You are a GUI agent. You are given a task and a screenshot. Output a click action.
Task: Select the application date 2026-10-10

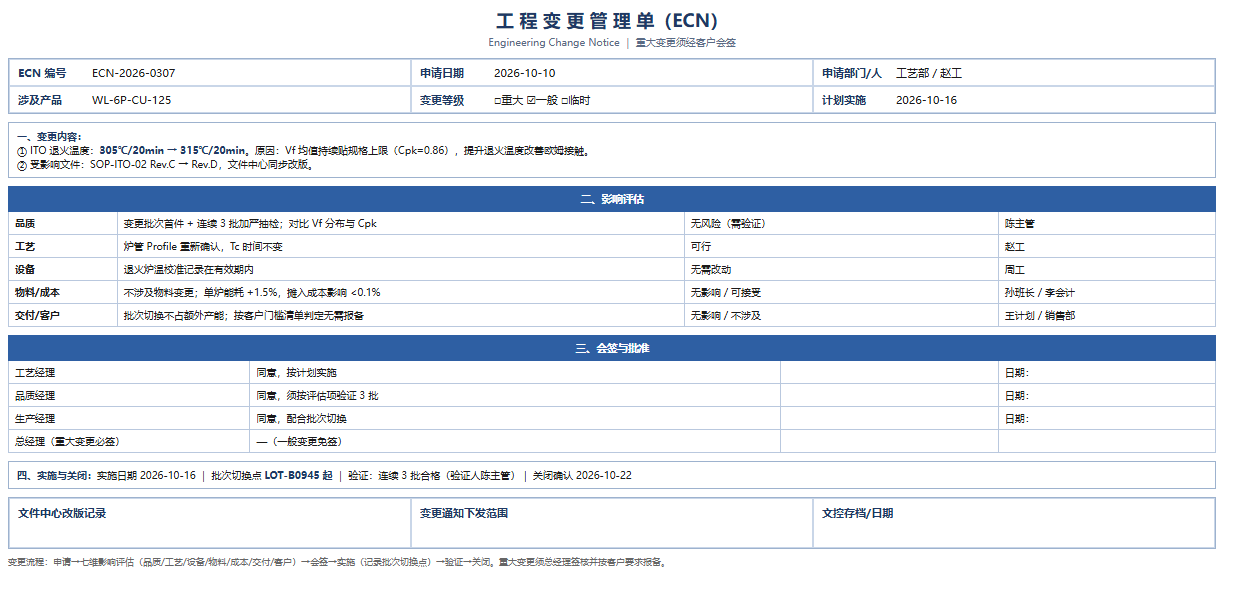point(524,73)
